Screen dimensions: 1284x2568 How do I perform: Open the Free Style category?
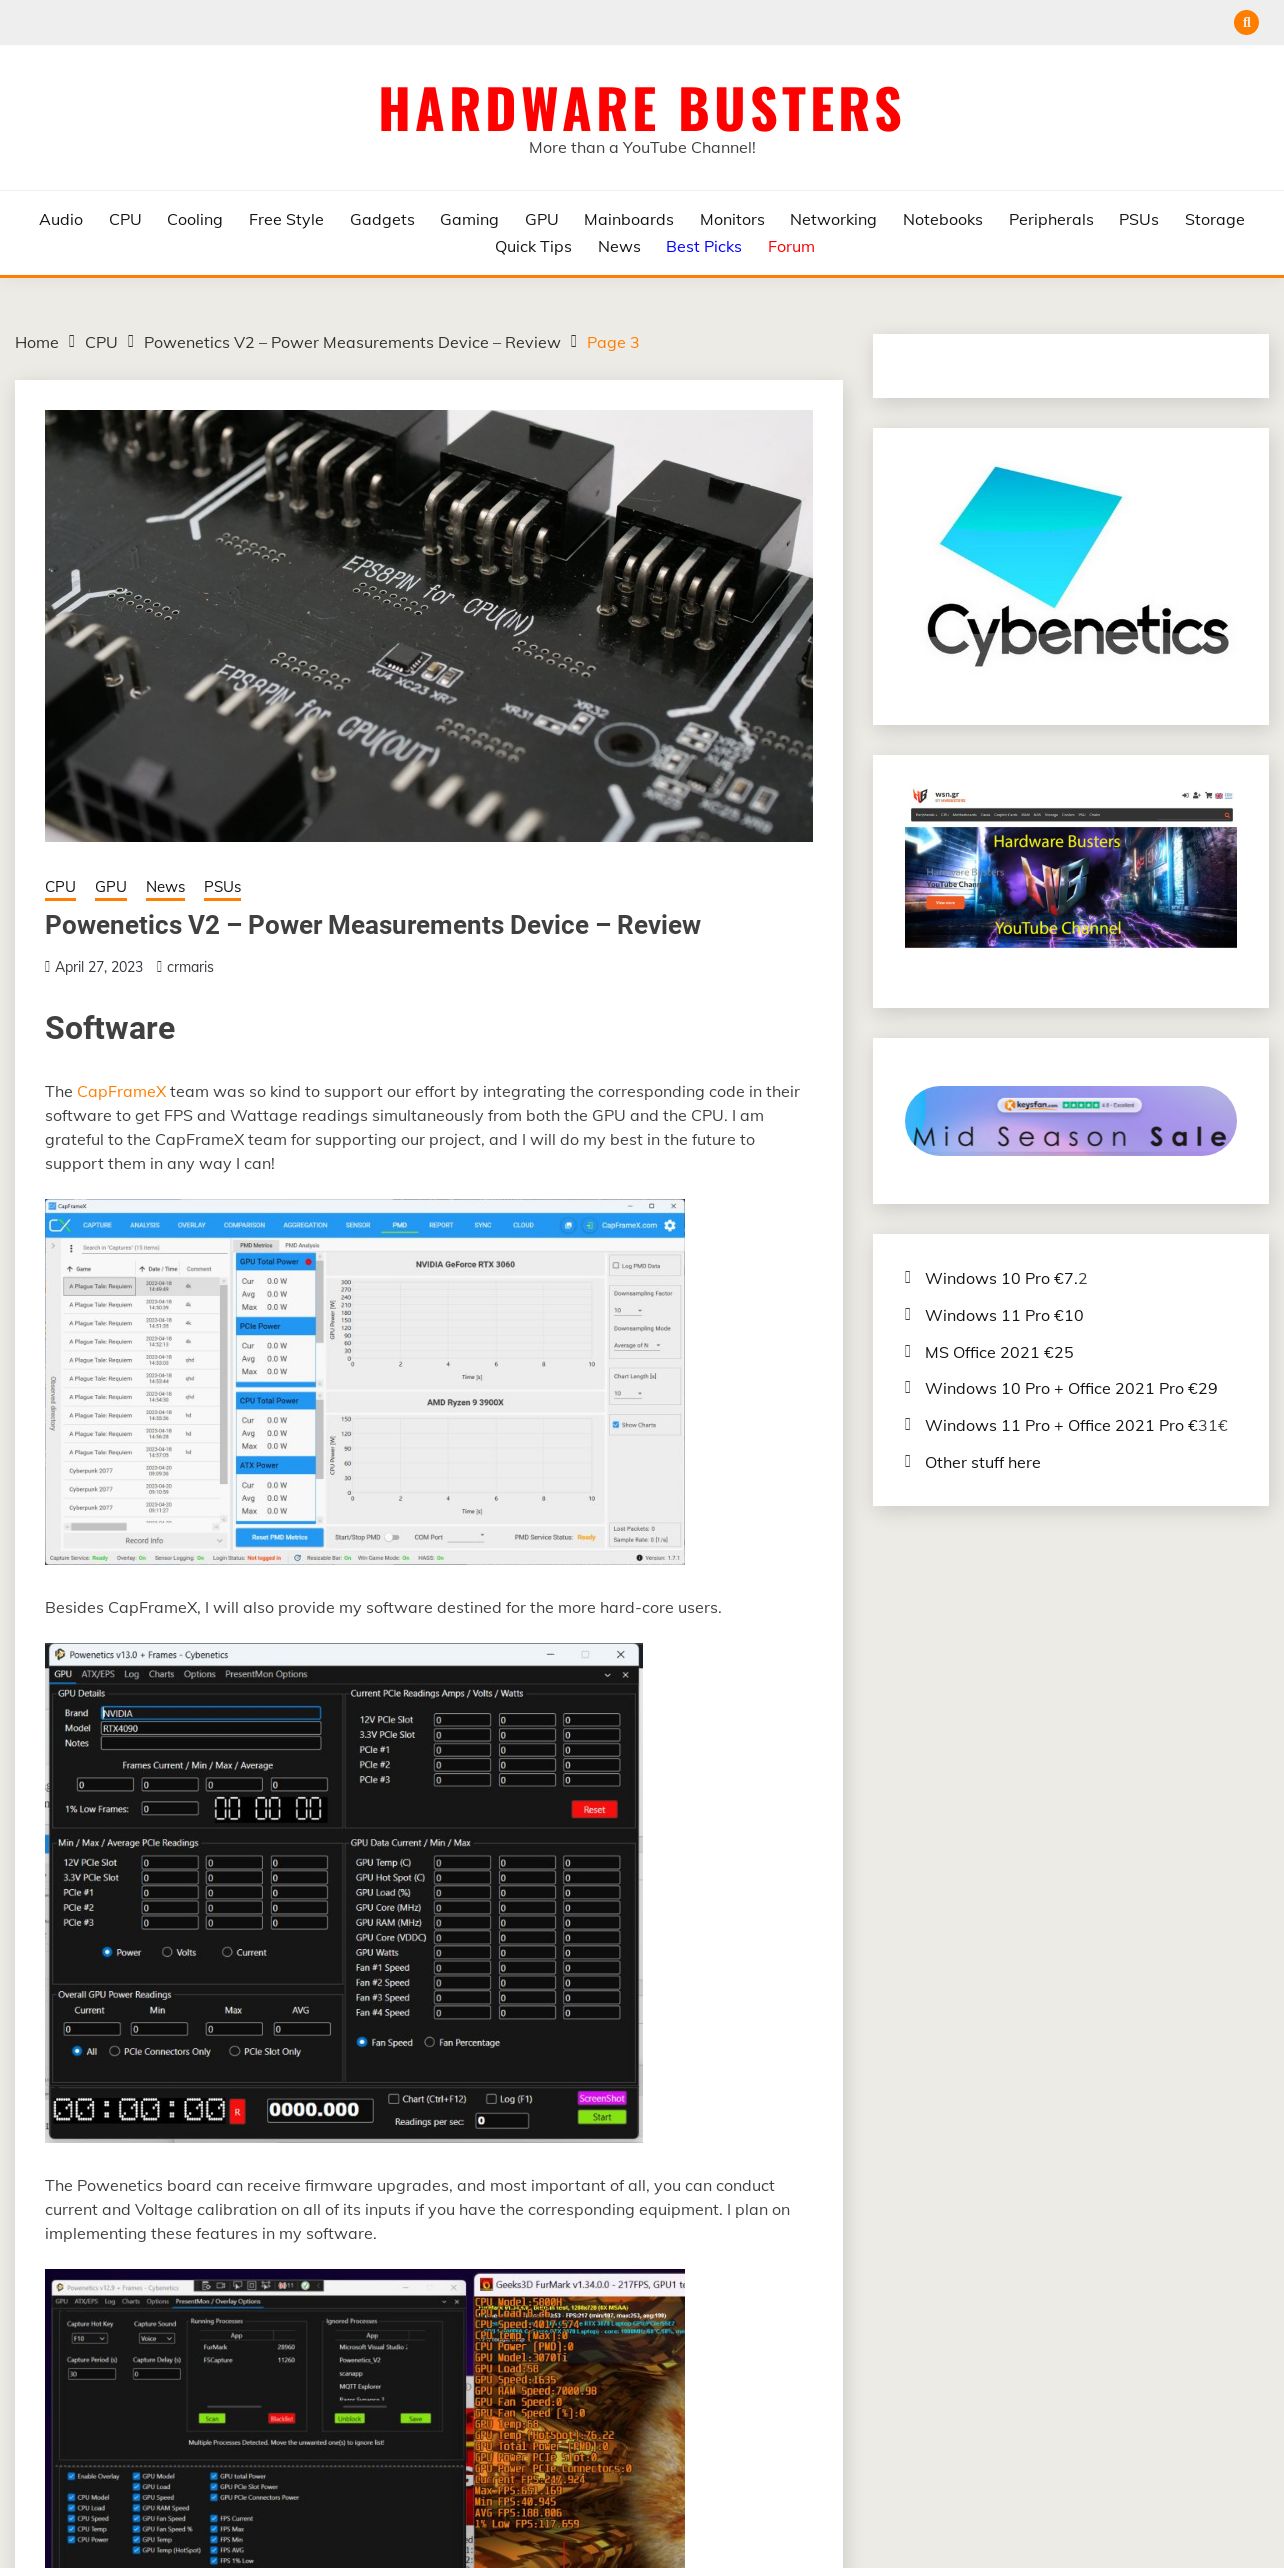pyautogui.click(x=286, y=219)
